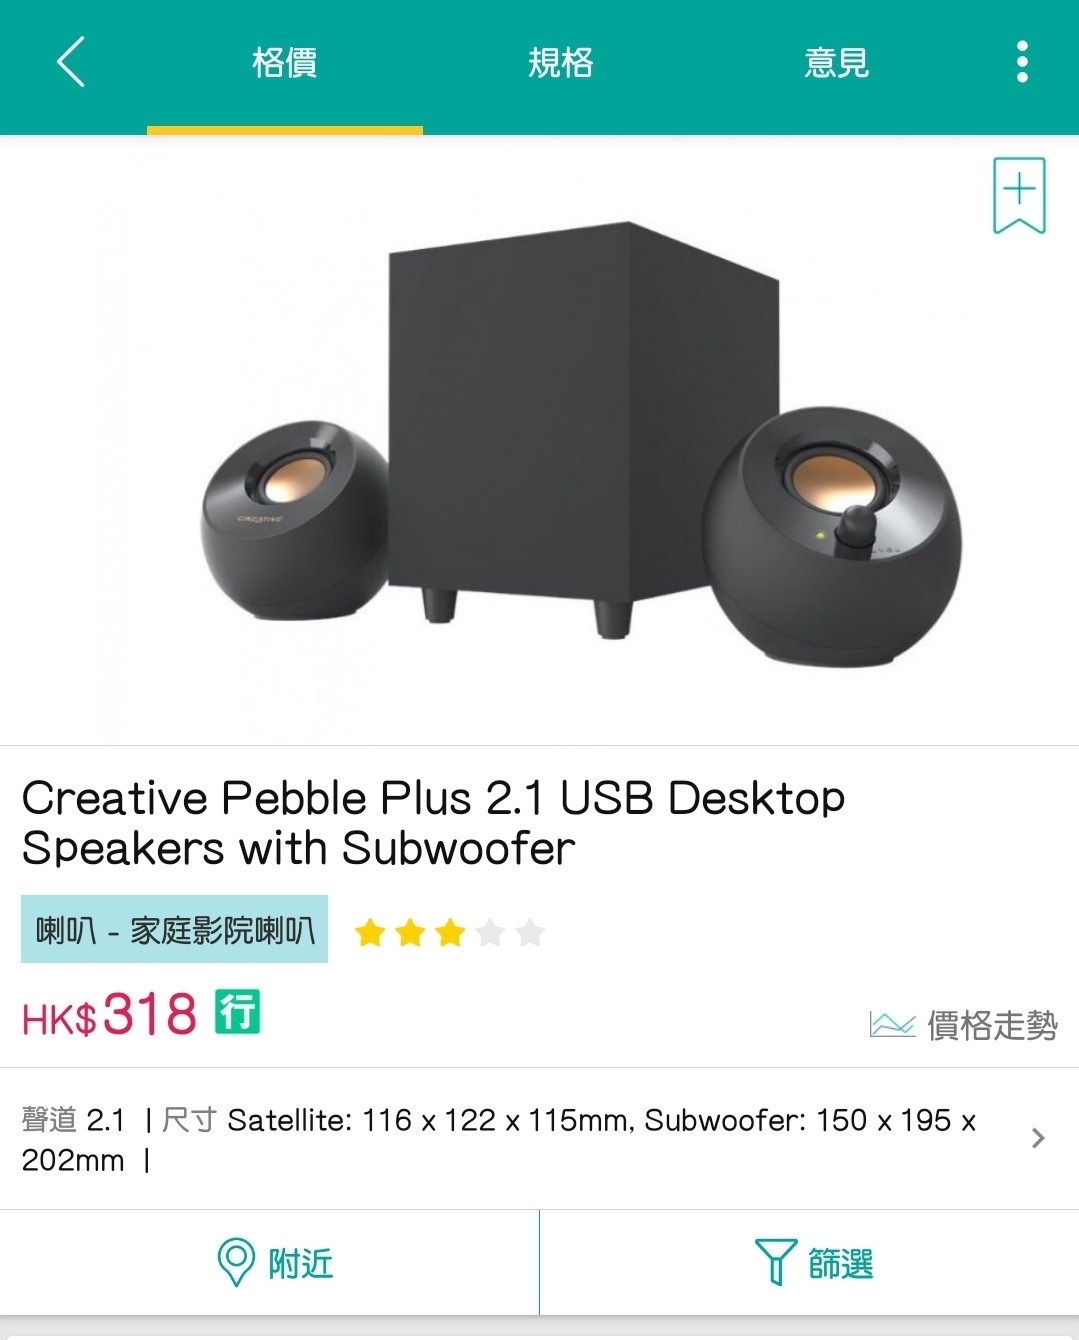Switch to the 格價 tab
Image resolution: width=1079 pixels, height=1340 pixels.
click(285, 63)
